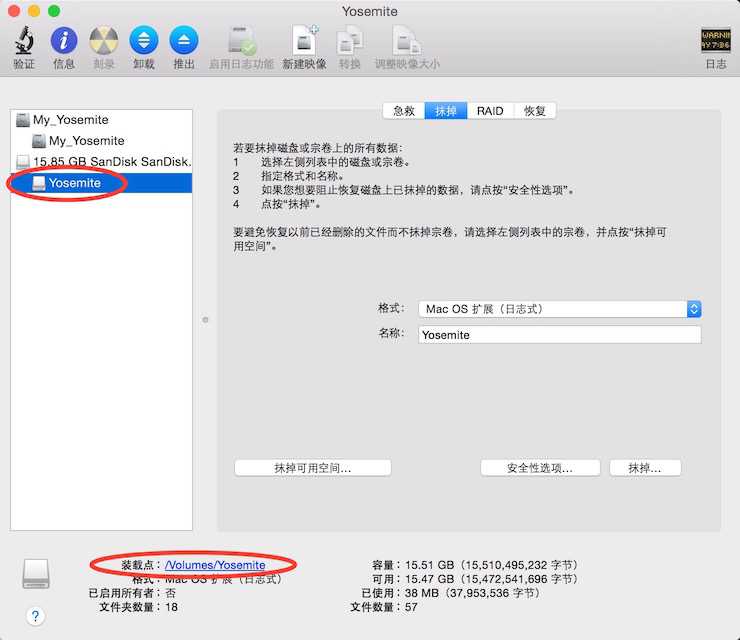Click the Eject (推出) toolbar icon
This screenshot has height=640, width=740.
coord(184,40)
